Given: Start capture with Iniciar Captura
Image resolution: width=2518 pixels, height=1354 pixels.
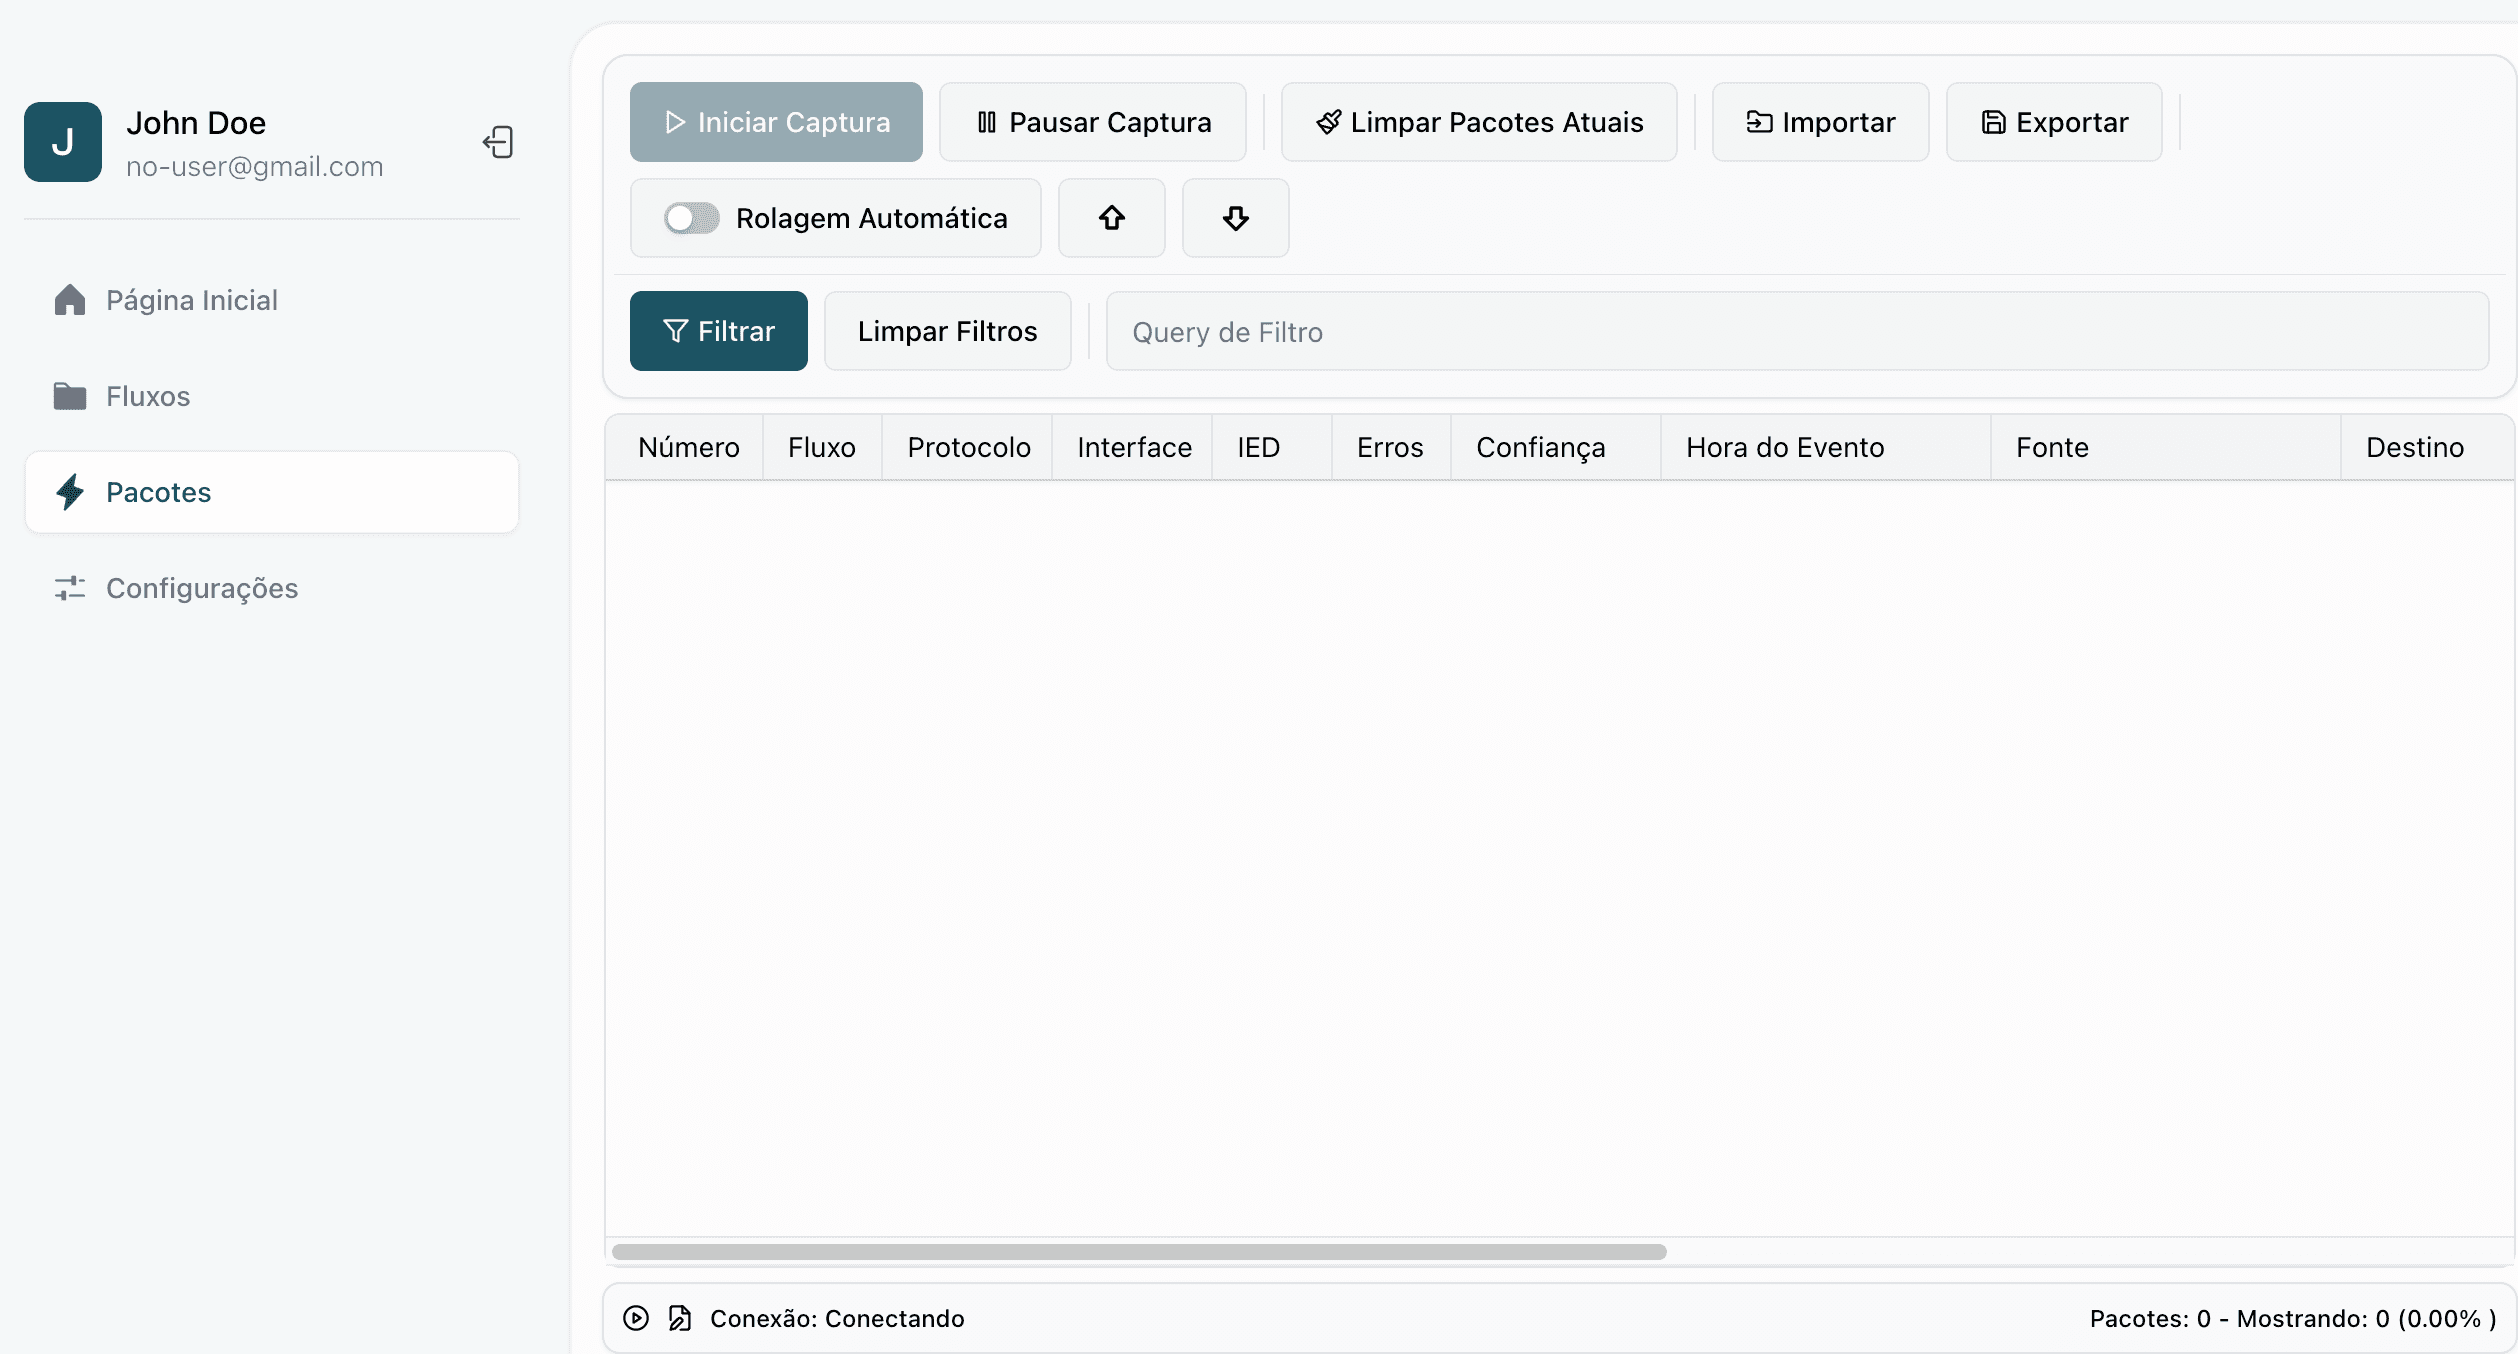Looking at the screenshot, I should 776,122.
